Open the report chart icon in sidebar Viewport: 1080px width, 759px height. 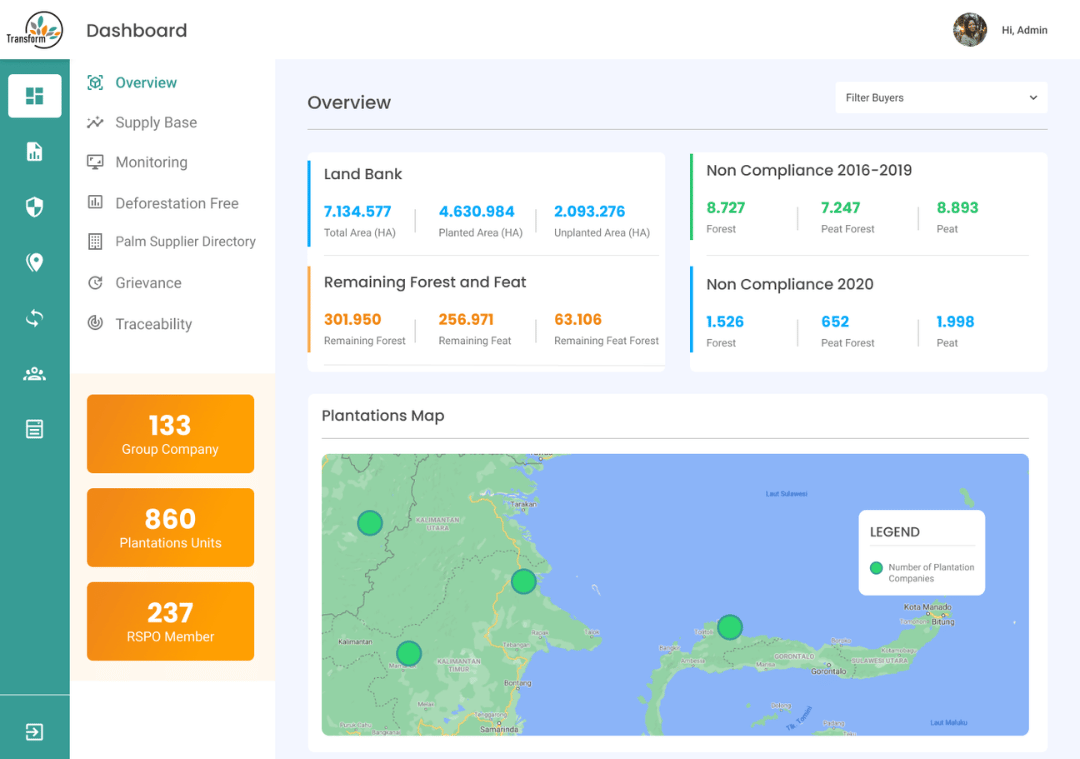click(35, 152)
